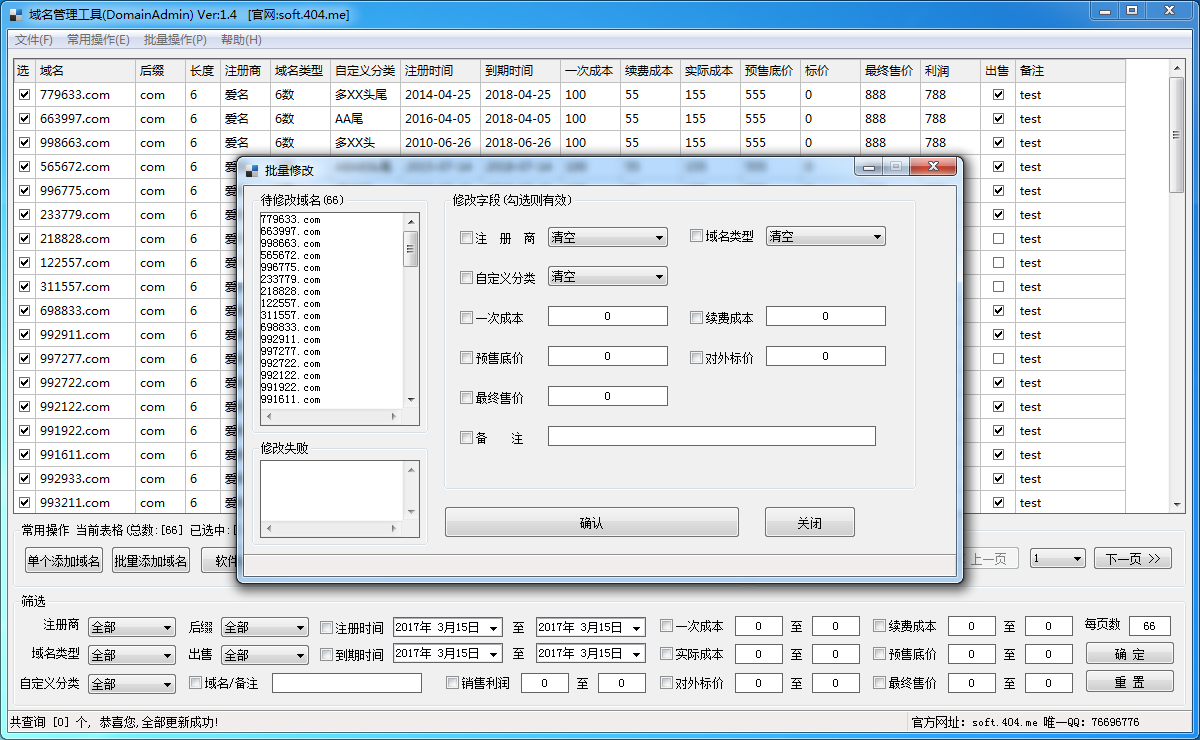Select 992911.com in the 待修改域名 list
Screen dimensions: 1200x740
291,340
